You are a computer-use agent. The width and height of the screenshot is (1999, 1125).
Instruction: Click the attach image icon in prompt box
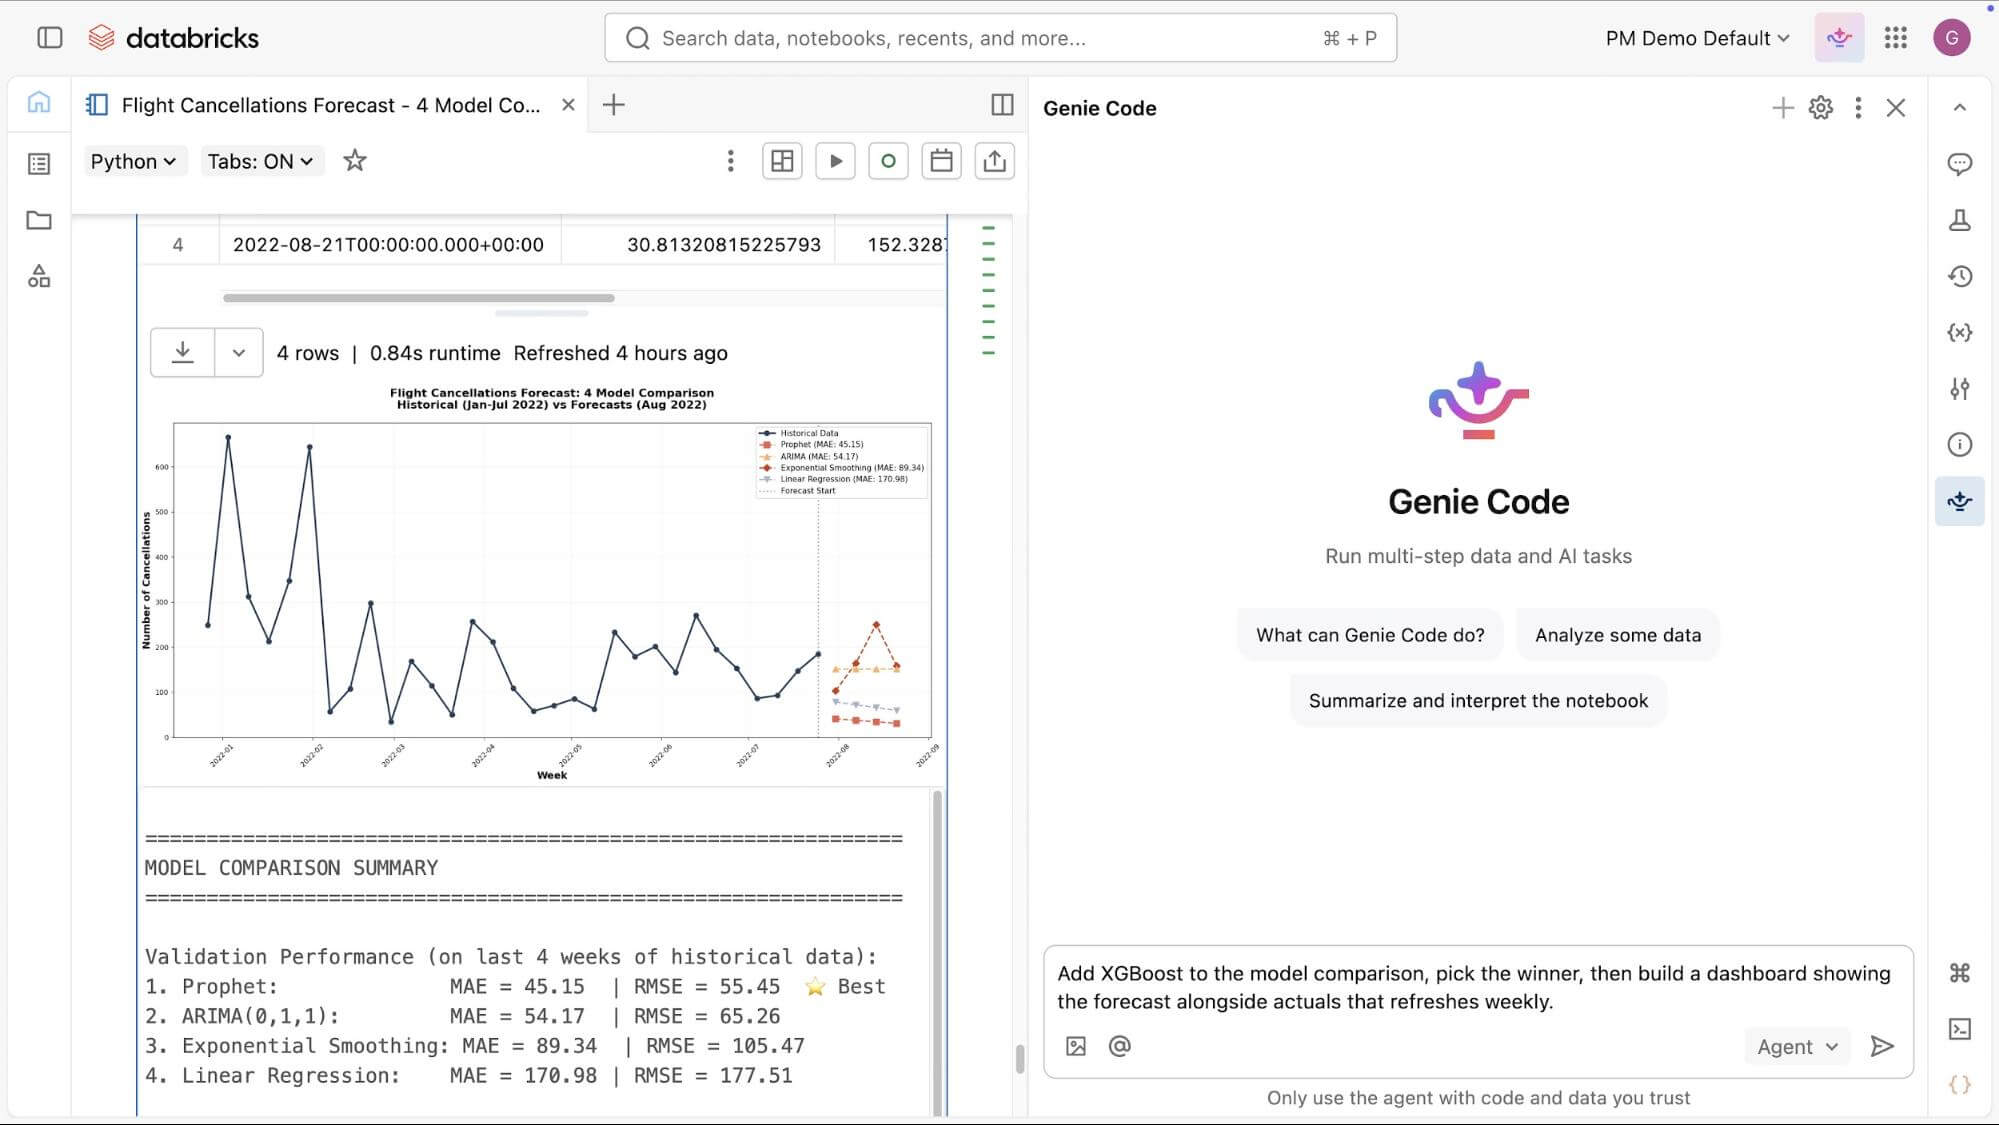click(1076, 1046)
